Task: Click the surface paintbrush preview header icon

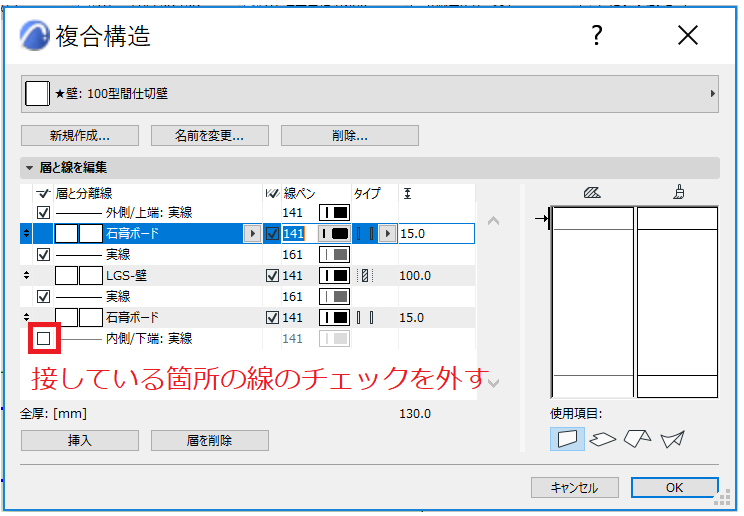Action: 679,192
